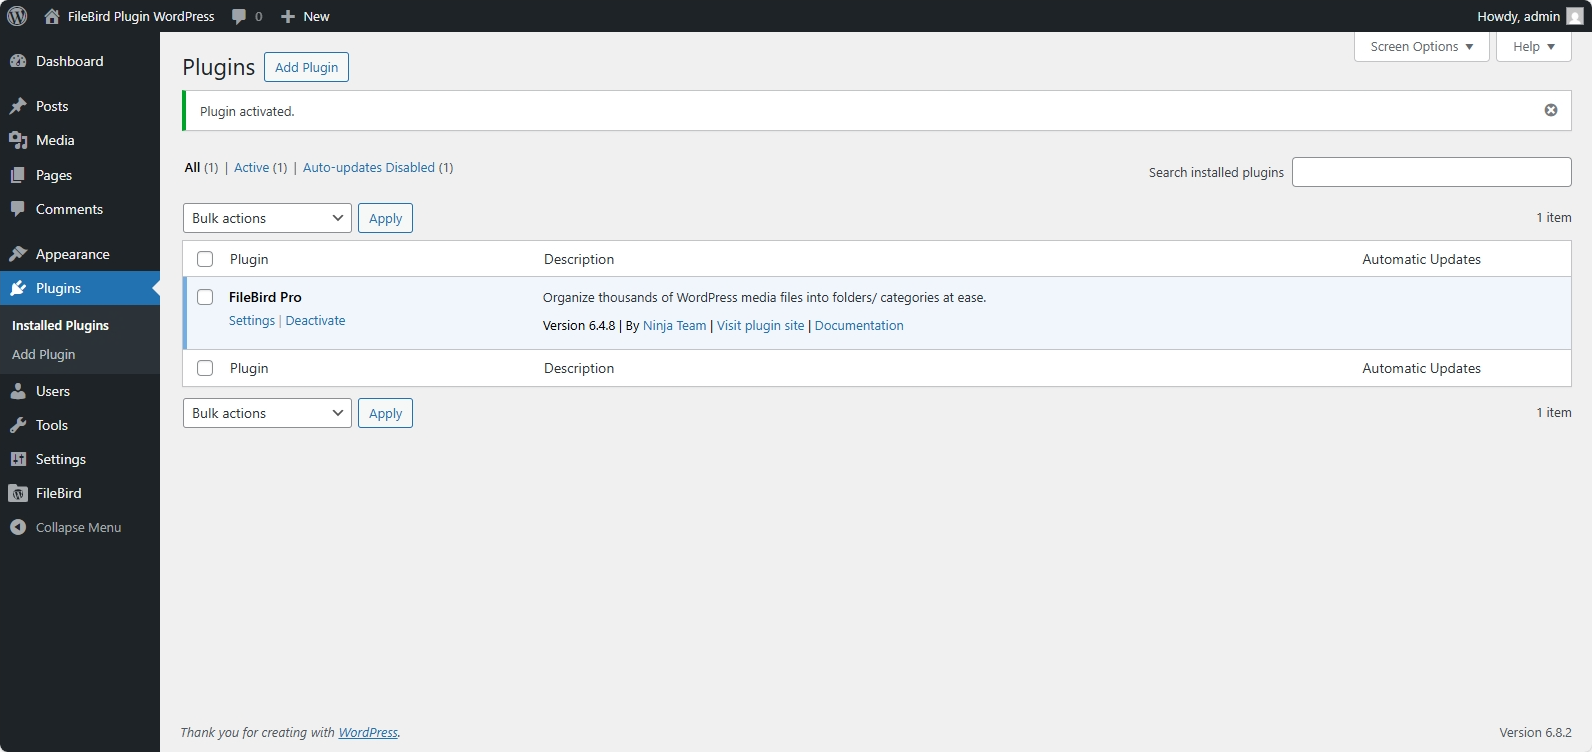Image resolution: width=1592 pixels, height=752 pixels.
Task: Click the Collapse Menu arrow icon
Action: click(18, 527)
